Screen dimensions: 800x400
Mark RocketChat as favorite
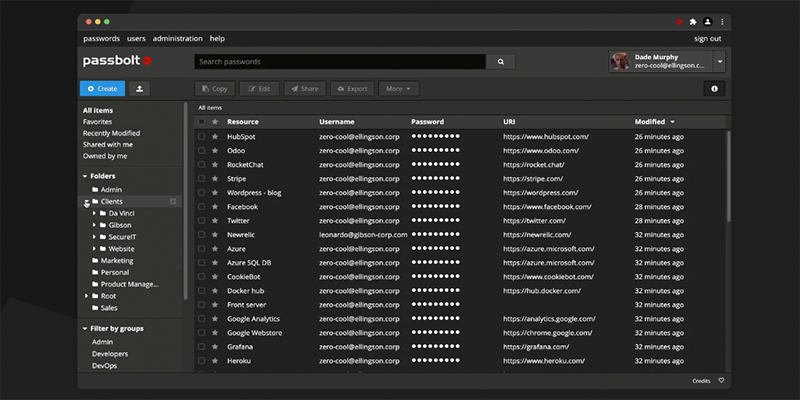click(215, 165)
